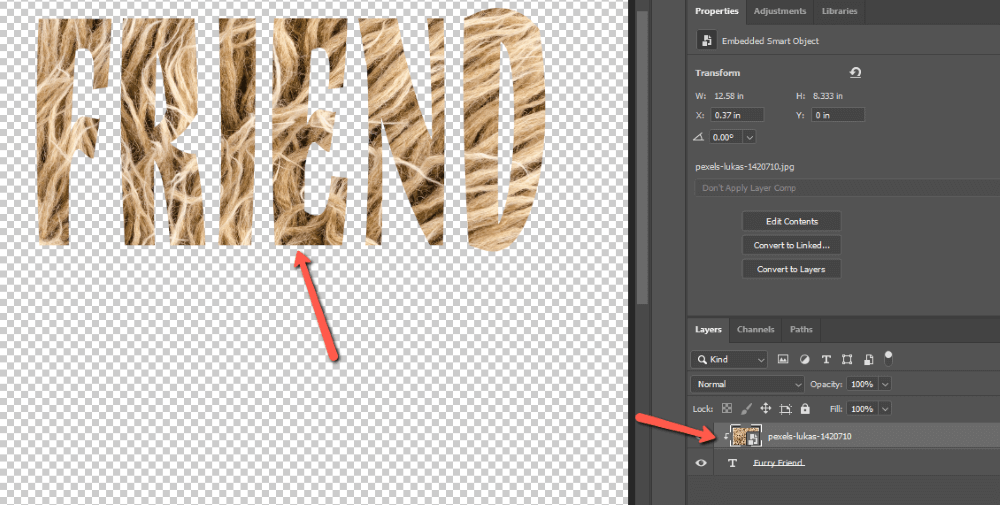Open the Adjustments tab
The image size is (1000, 505).
(x=779, y=11)
